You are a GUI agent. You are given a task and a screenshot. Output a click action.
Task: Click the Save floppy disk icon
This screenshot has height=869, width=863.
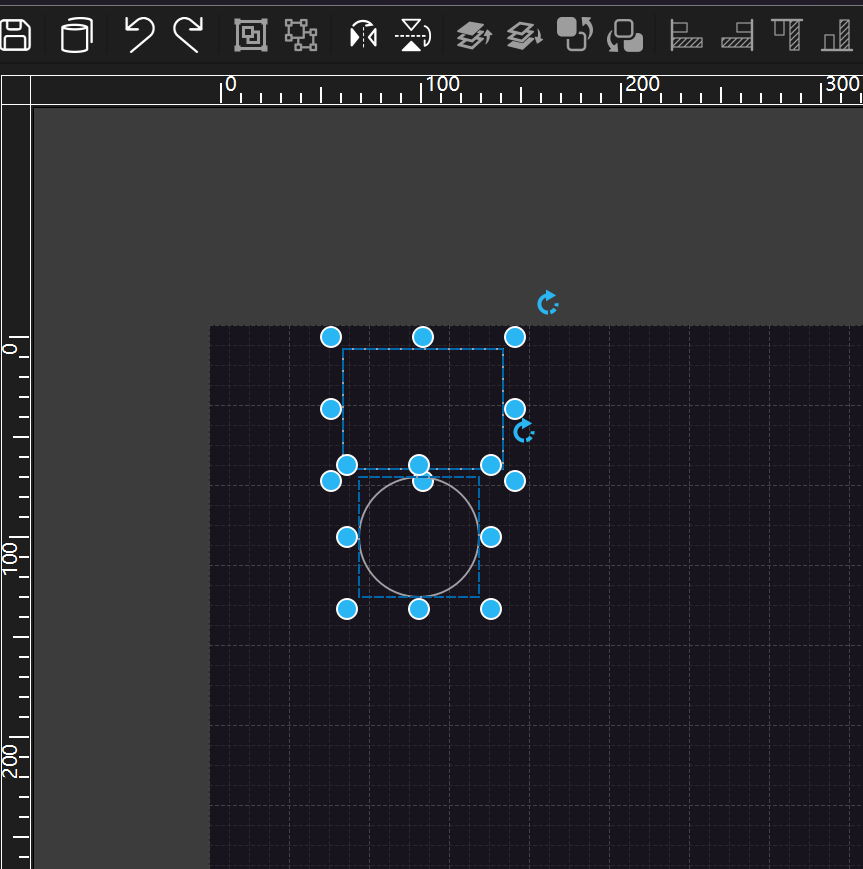(x=15, y=35)
